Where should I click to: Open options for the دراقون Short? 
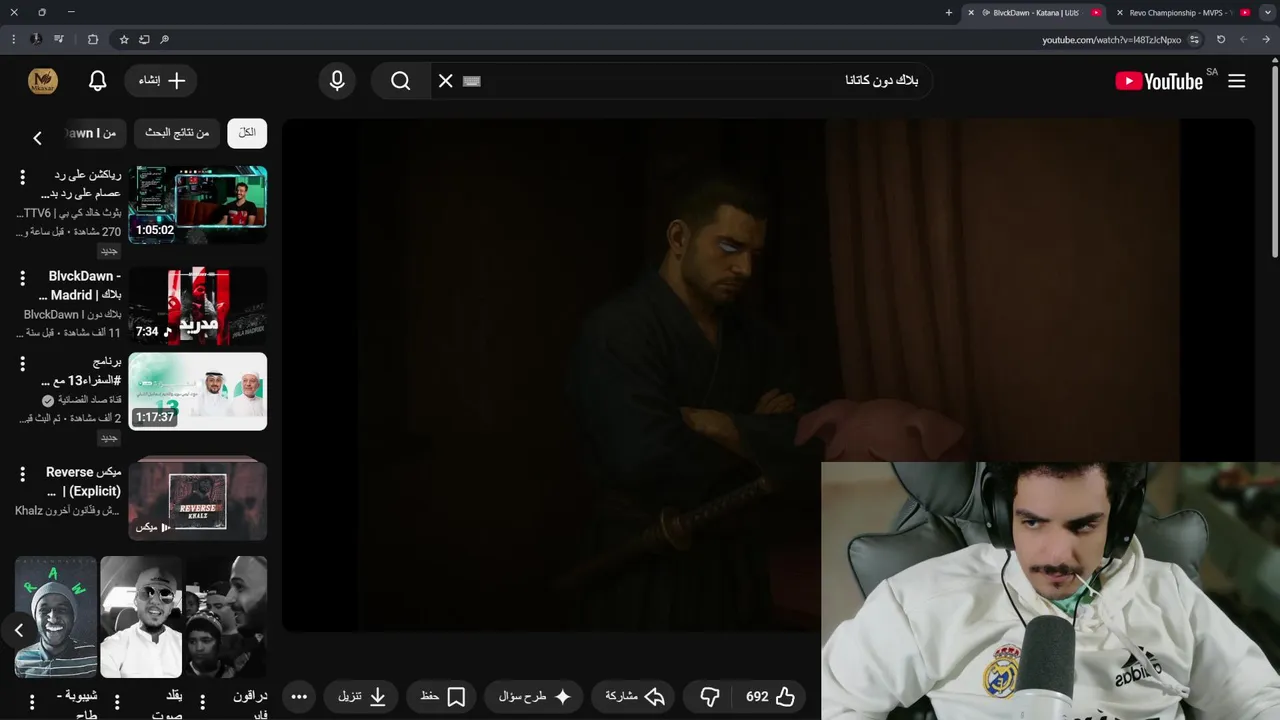coord(202,702)
